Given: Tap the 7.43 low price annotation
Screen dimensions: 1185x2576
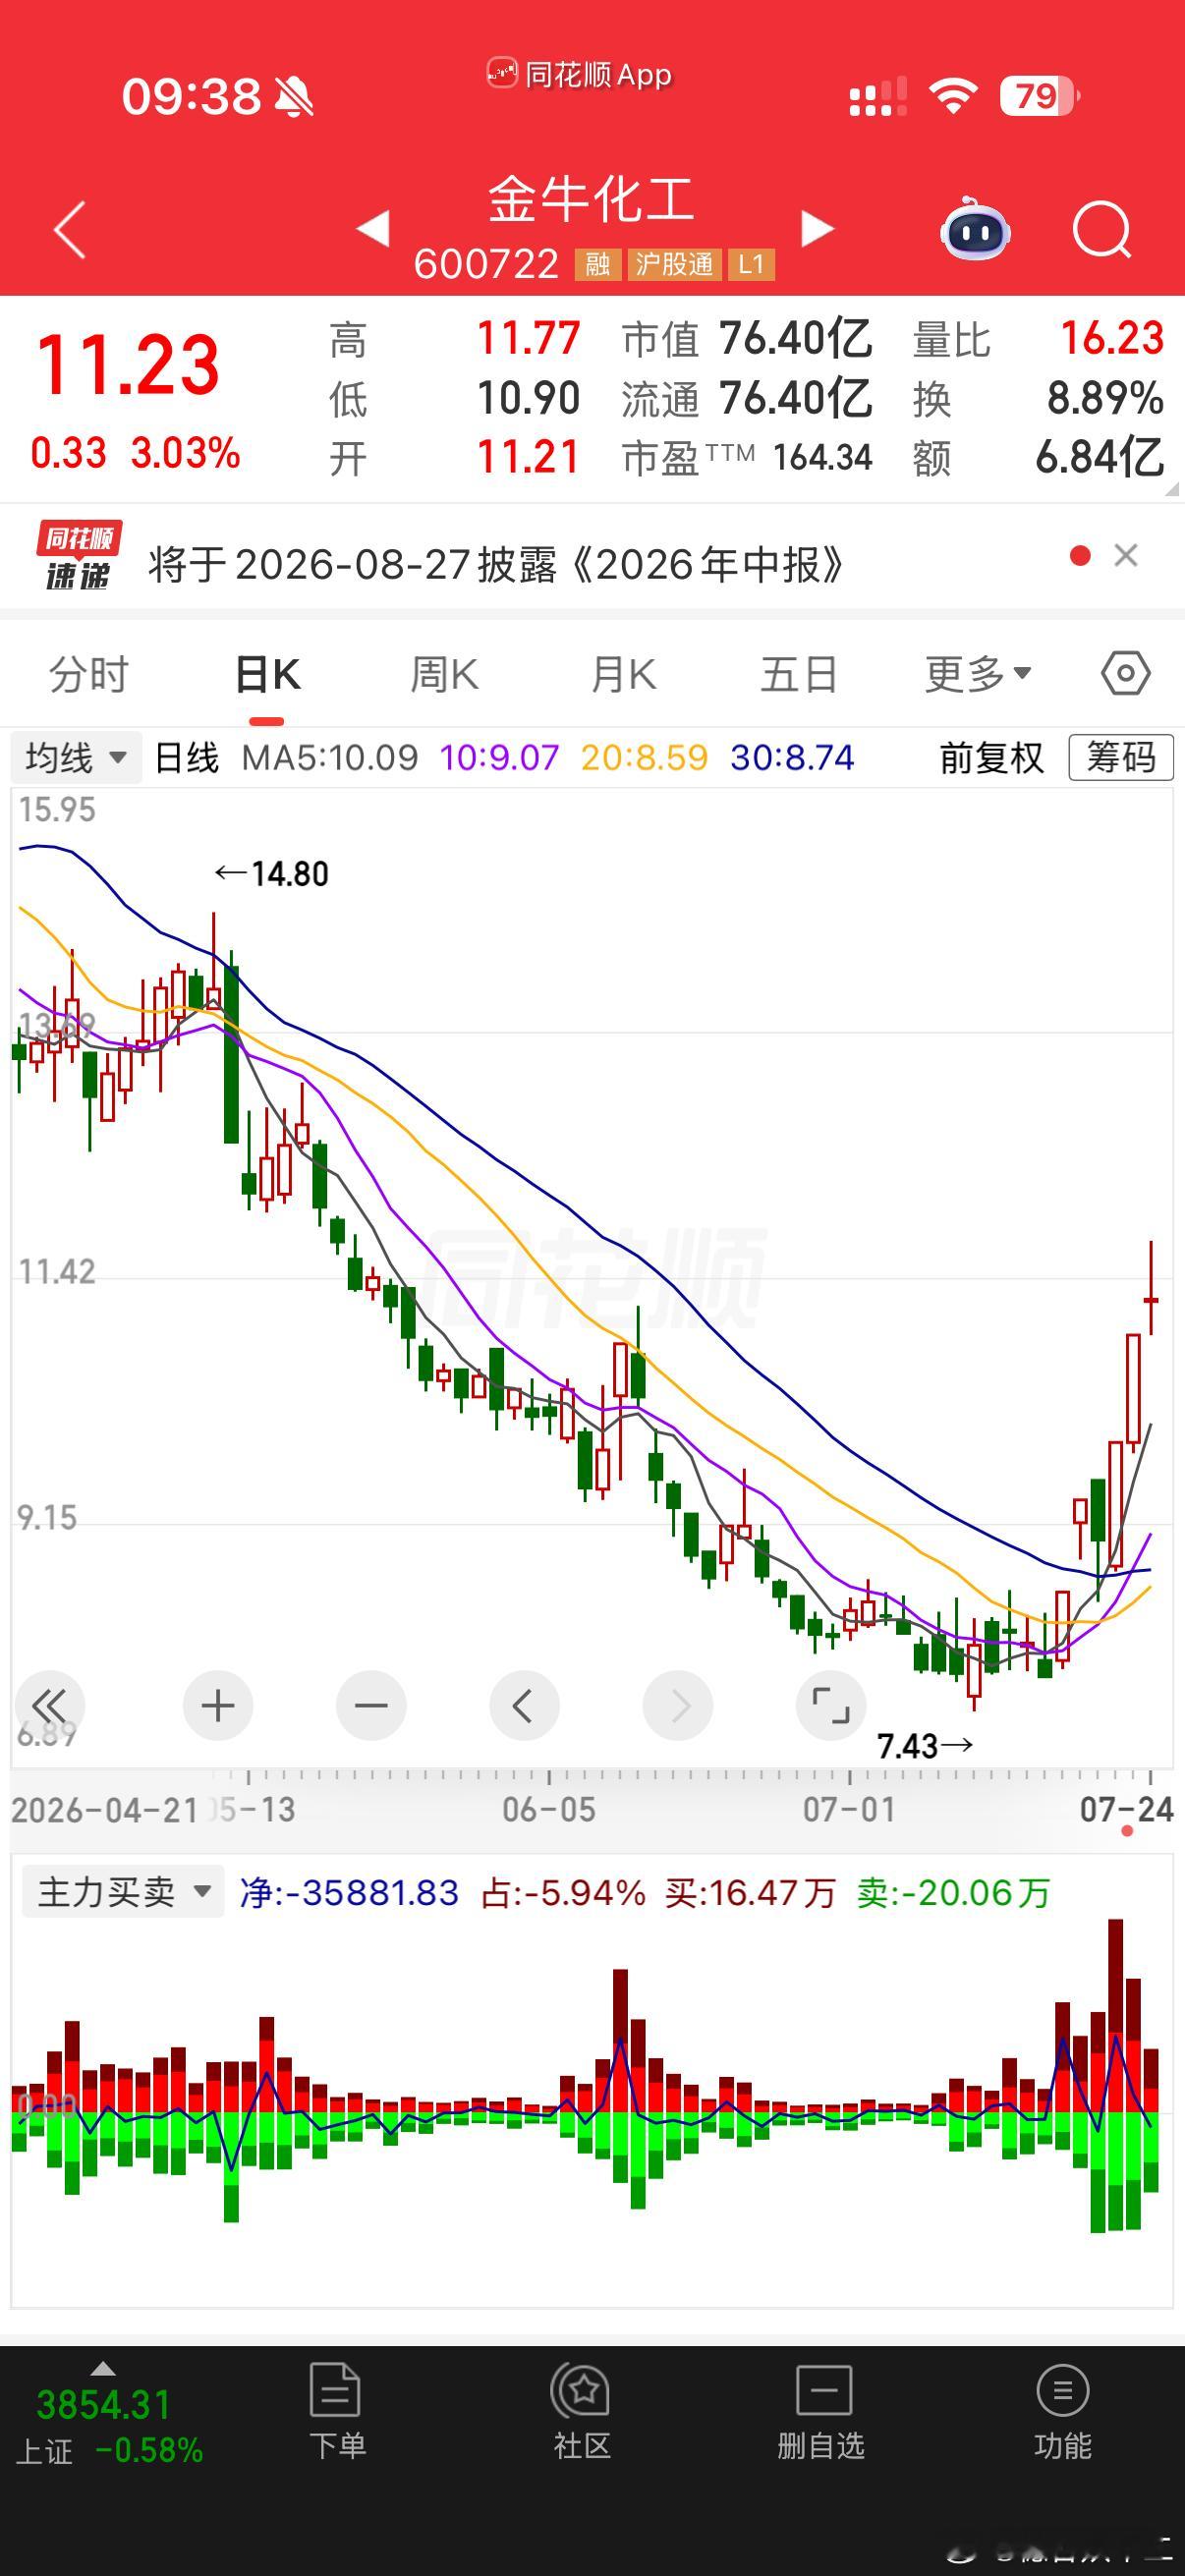Looking at the screenshot, I should point(925,1746).
